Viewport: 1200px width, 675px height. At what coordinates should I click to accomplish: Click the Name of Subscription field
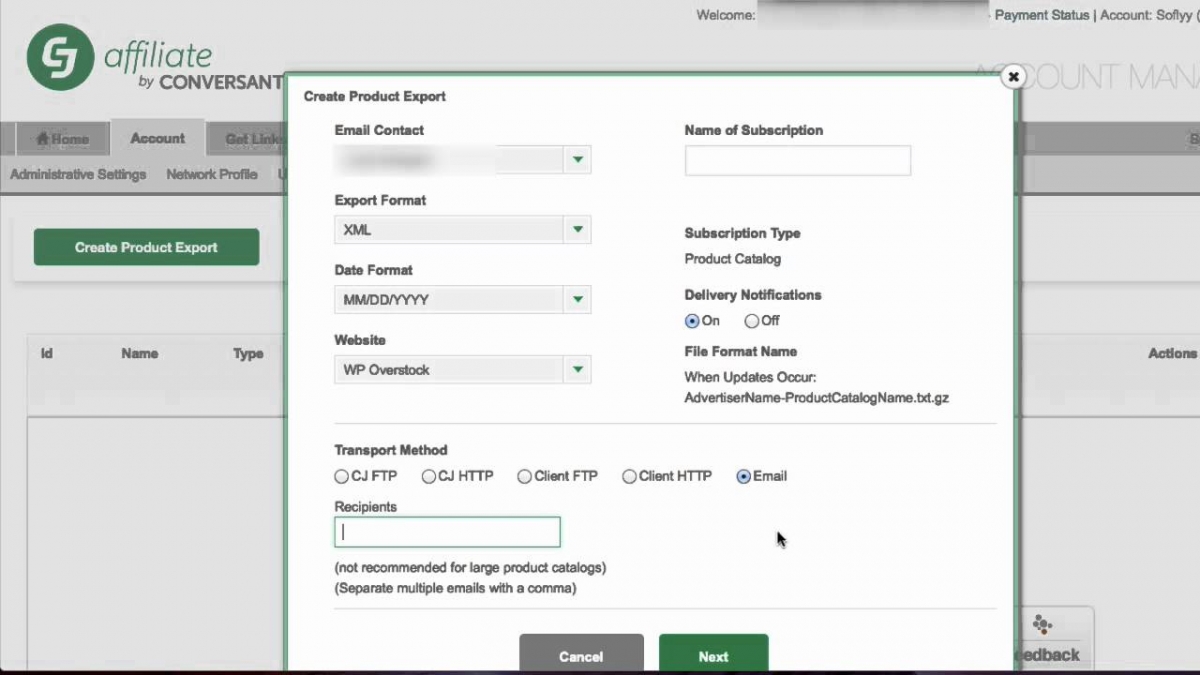click(797, 160)
